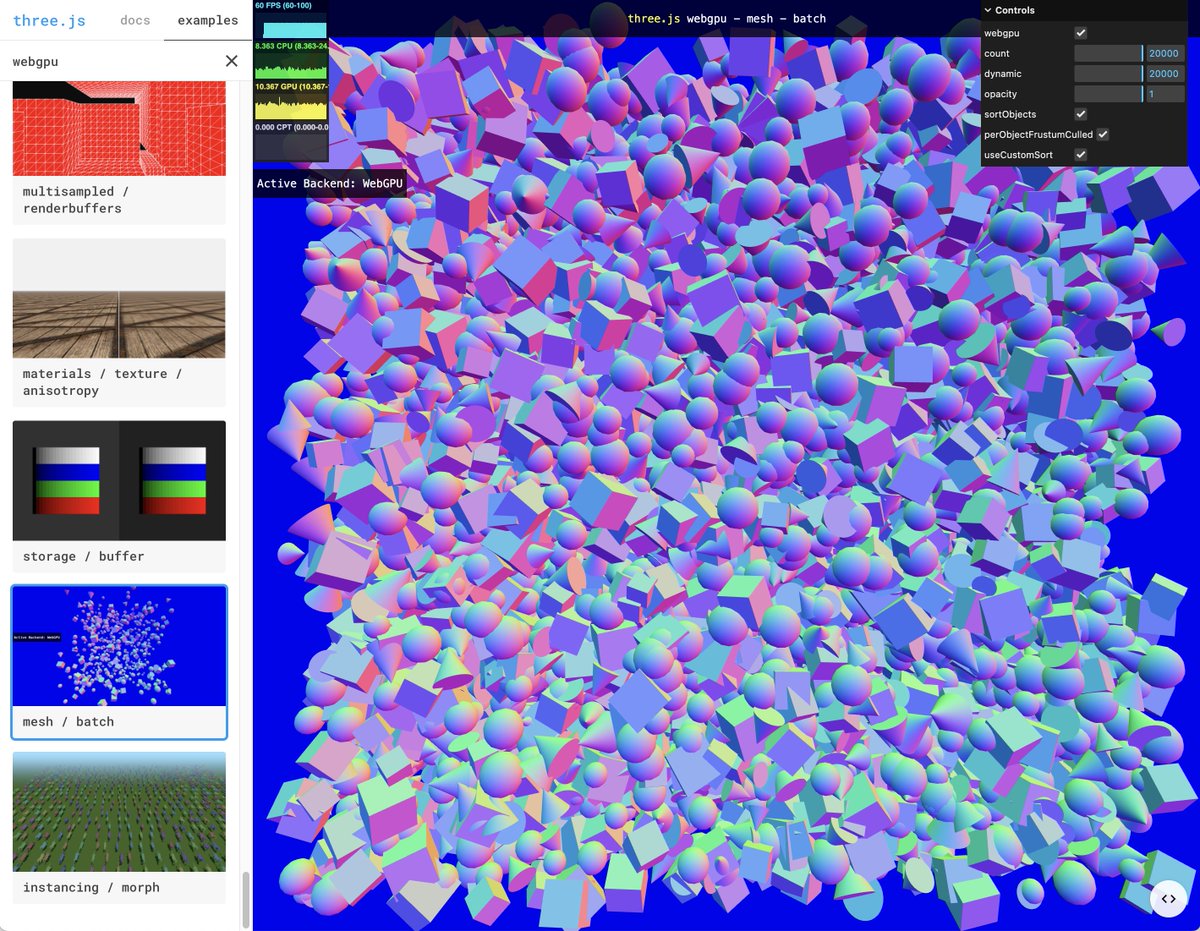Click the FPS stats graph panel
1200x931 pixels.
coord(291,20)
